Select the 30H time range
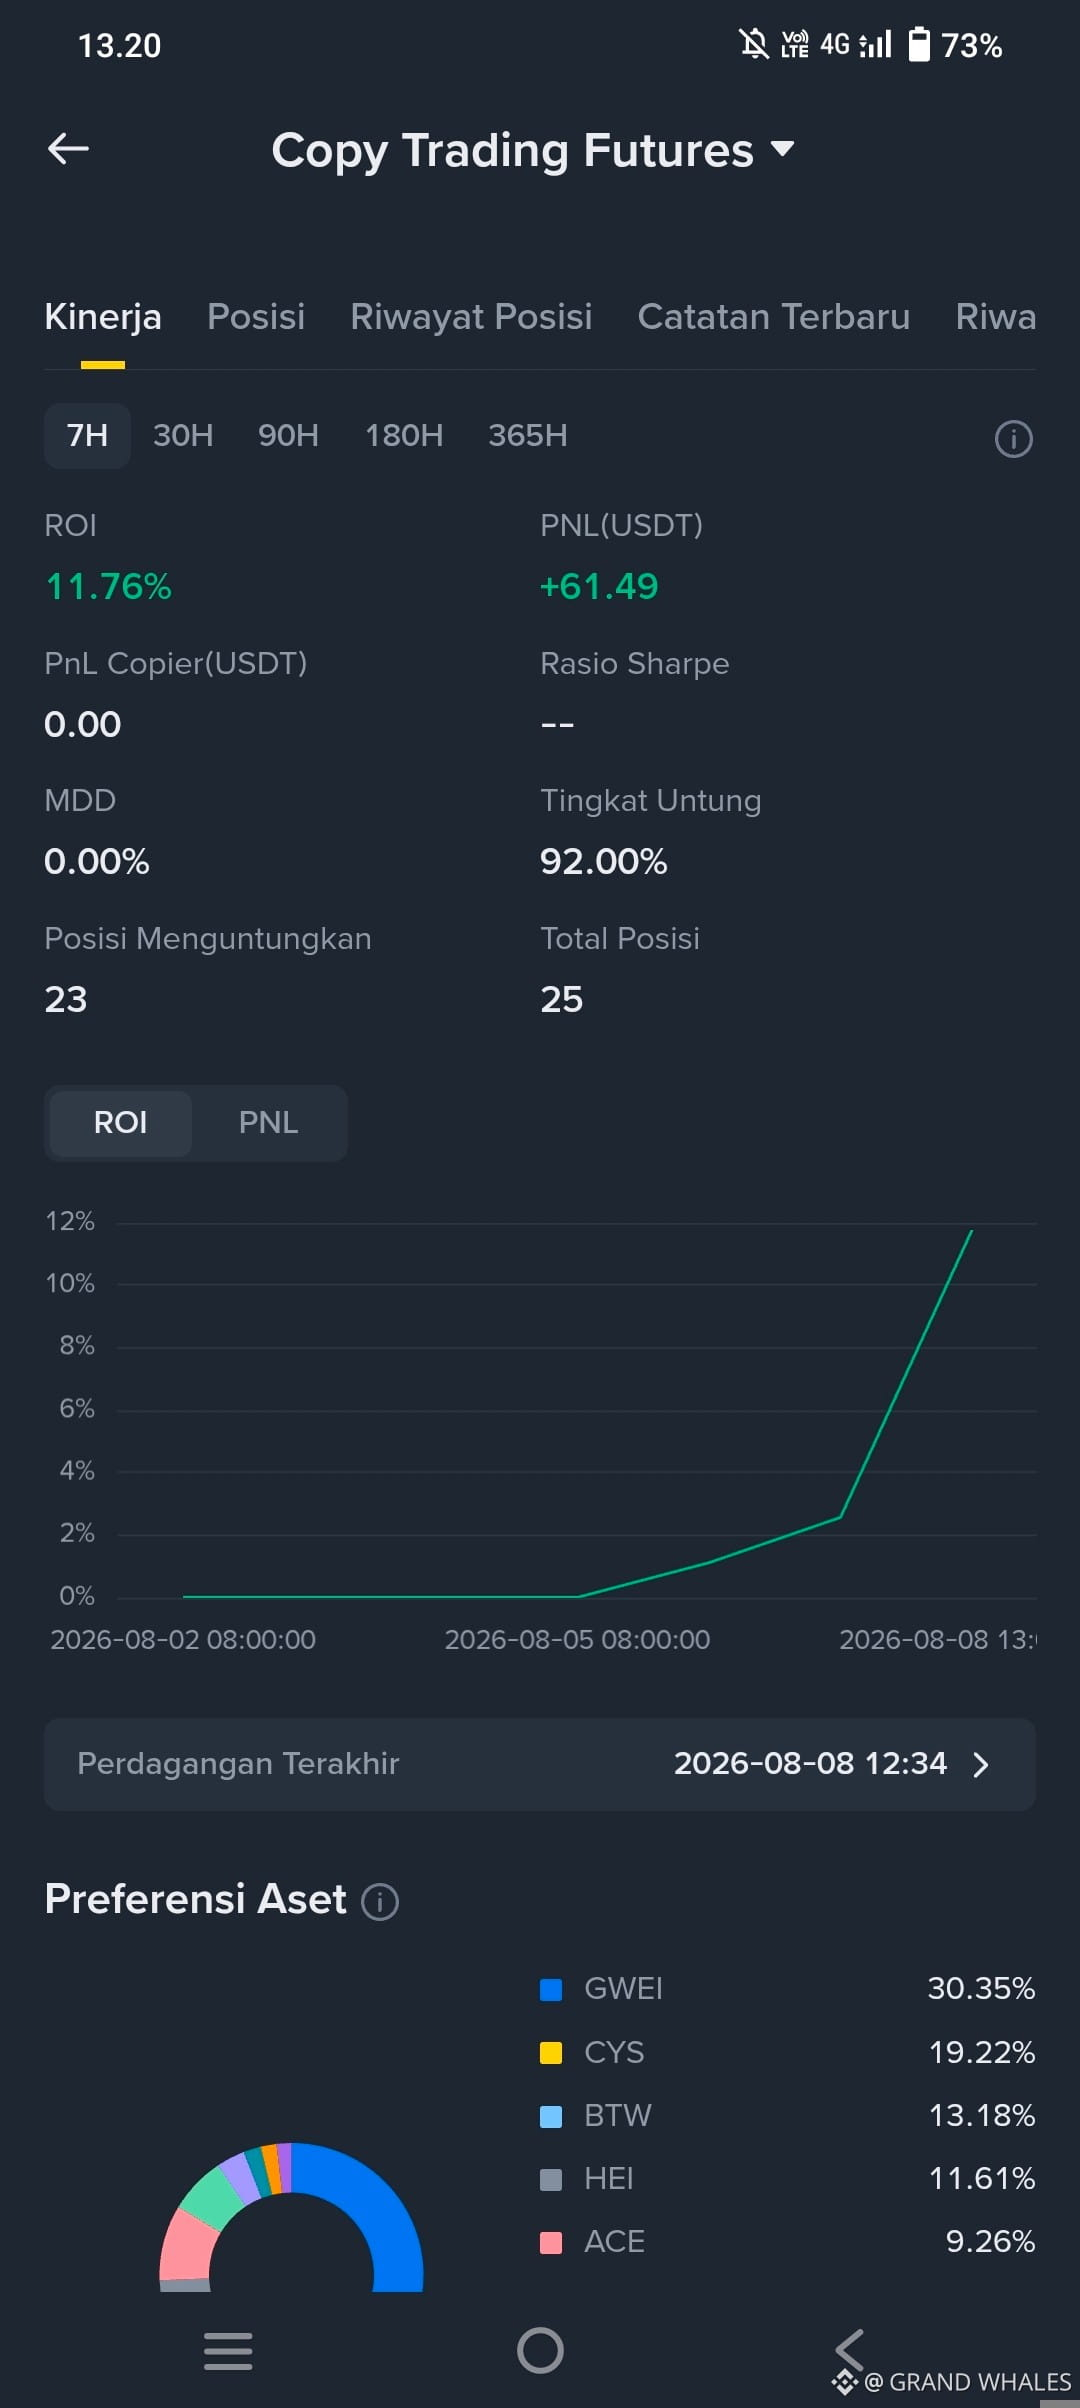 183,435
